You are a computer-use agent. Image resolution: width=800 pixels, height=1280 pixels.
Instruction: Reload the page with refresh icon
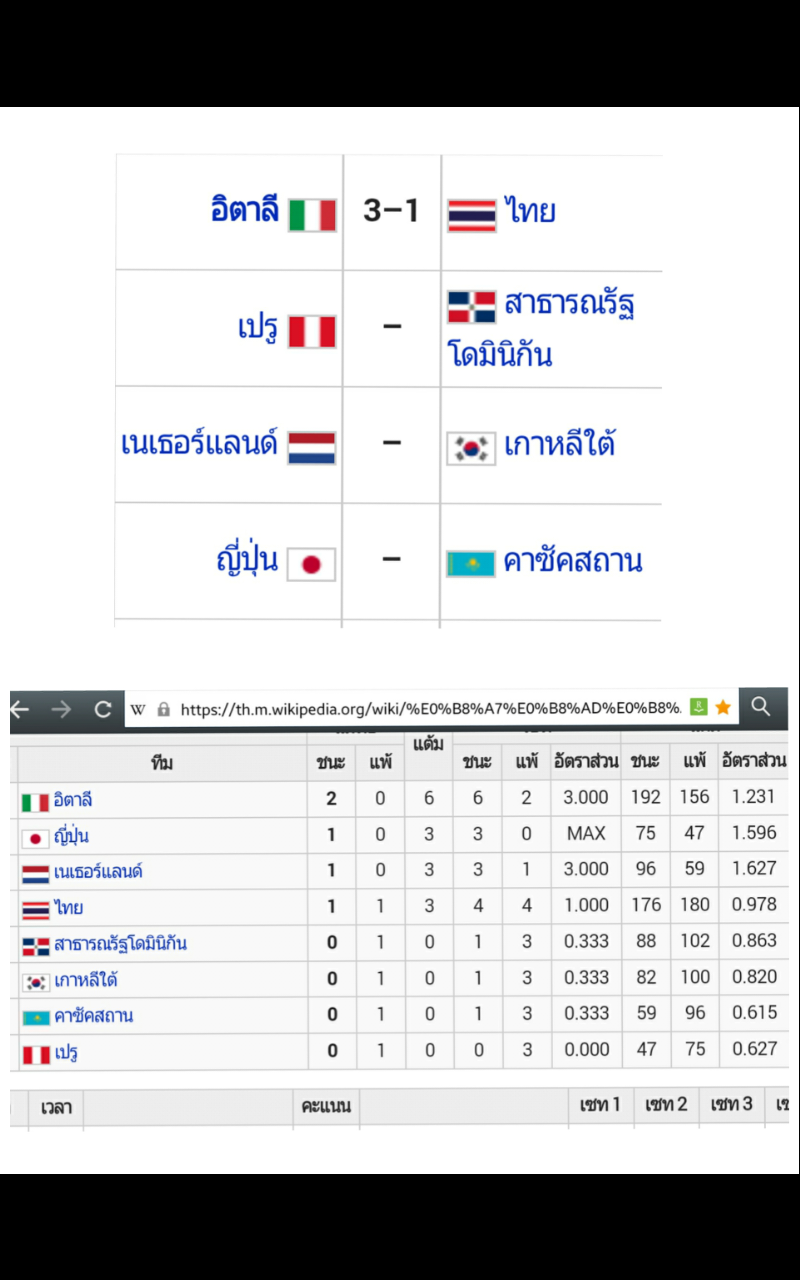click(102, 709)
